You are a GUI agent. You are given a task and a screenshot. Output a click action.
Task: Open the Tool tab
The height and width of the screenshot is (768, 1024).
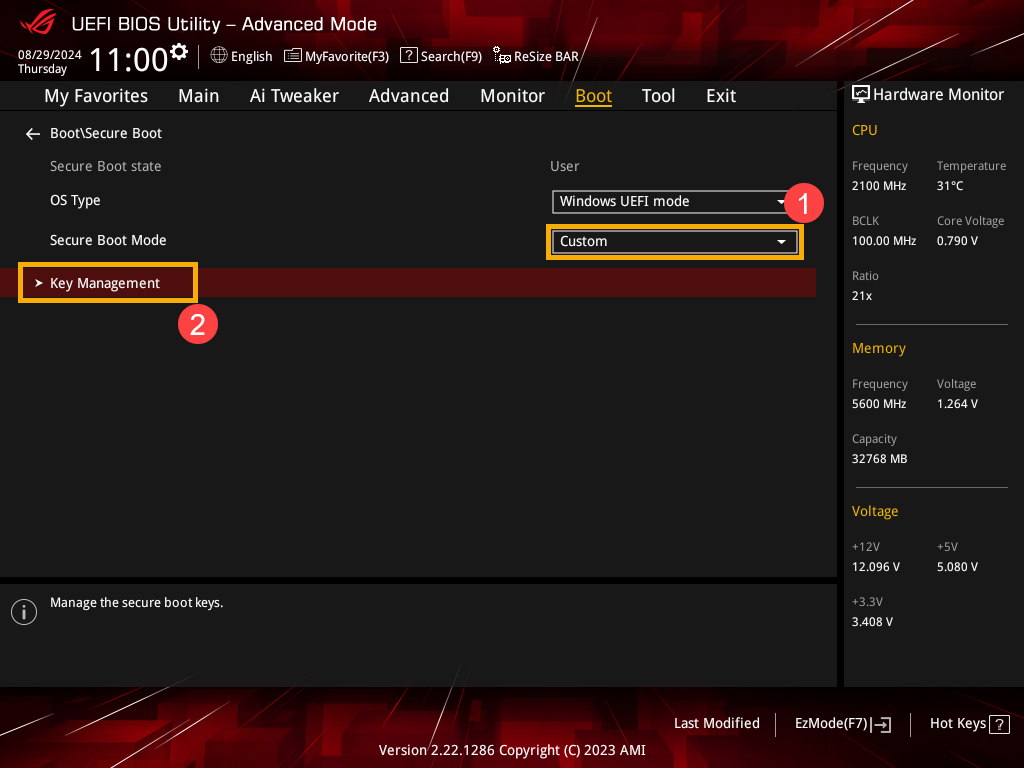coord(658,96)
